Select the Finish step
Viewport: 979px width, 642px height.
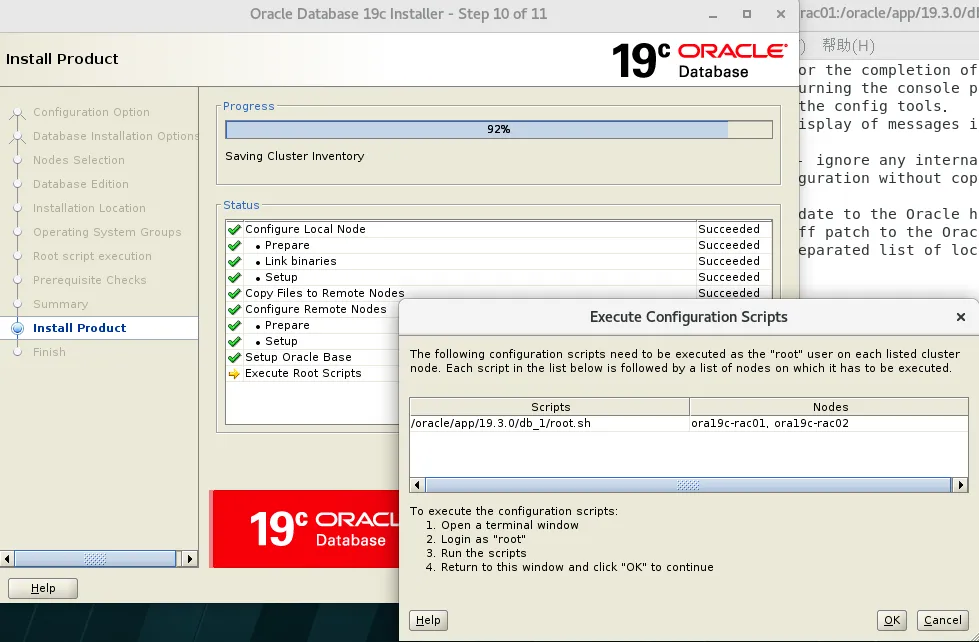click(49, 352)
